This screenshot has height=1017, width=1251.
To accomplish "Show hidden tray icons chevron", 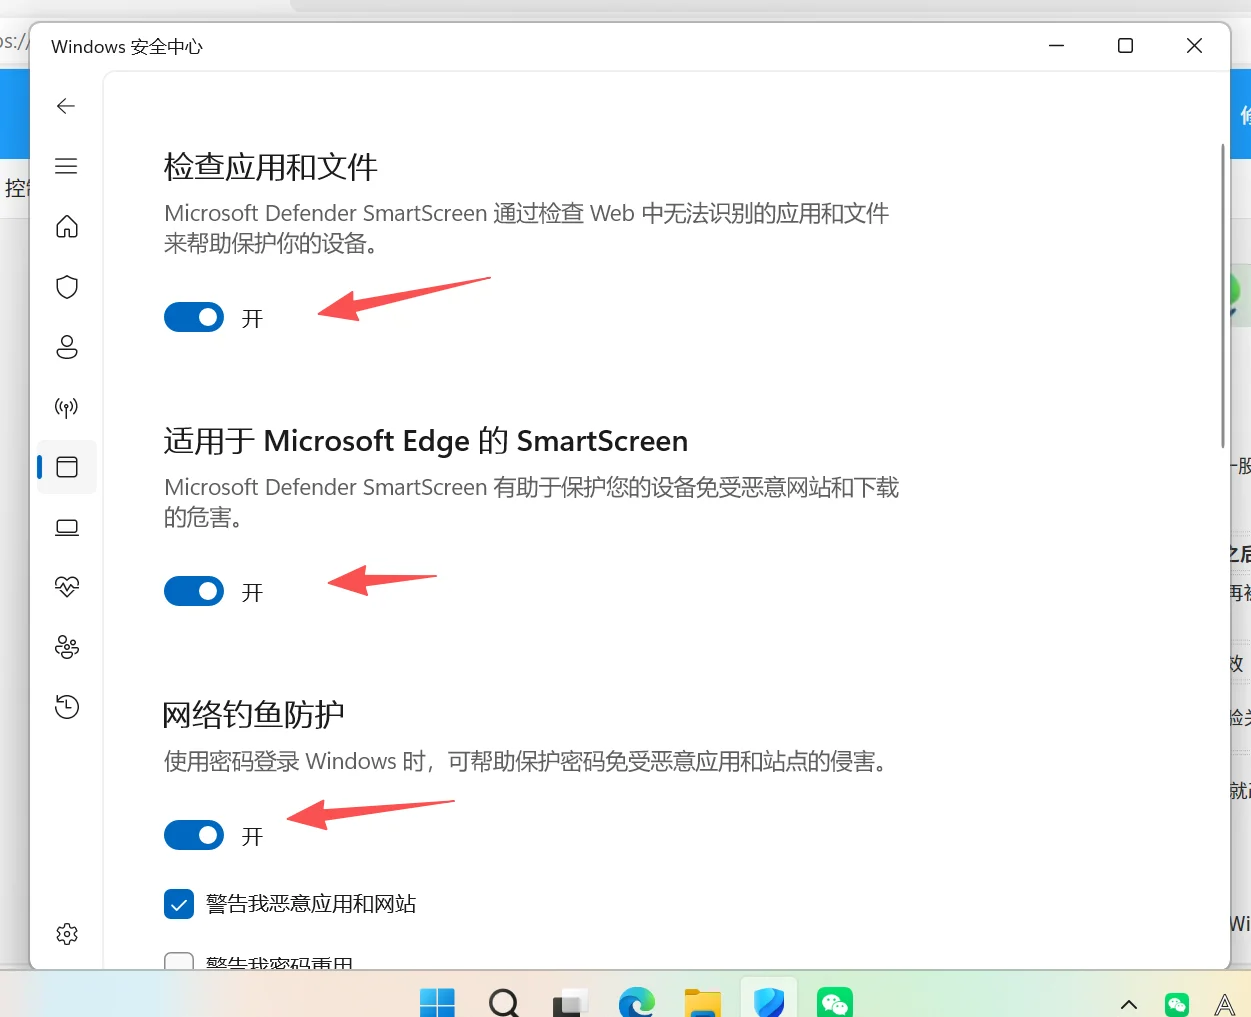I will click(x=1129, y=1004).
